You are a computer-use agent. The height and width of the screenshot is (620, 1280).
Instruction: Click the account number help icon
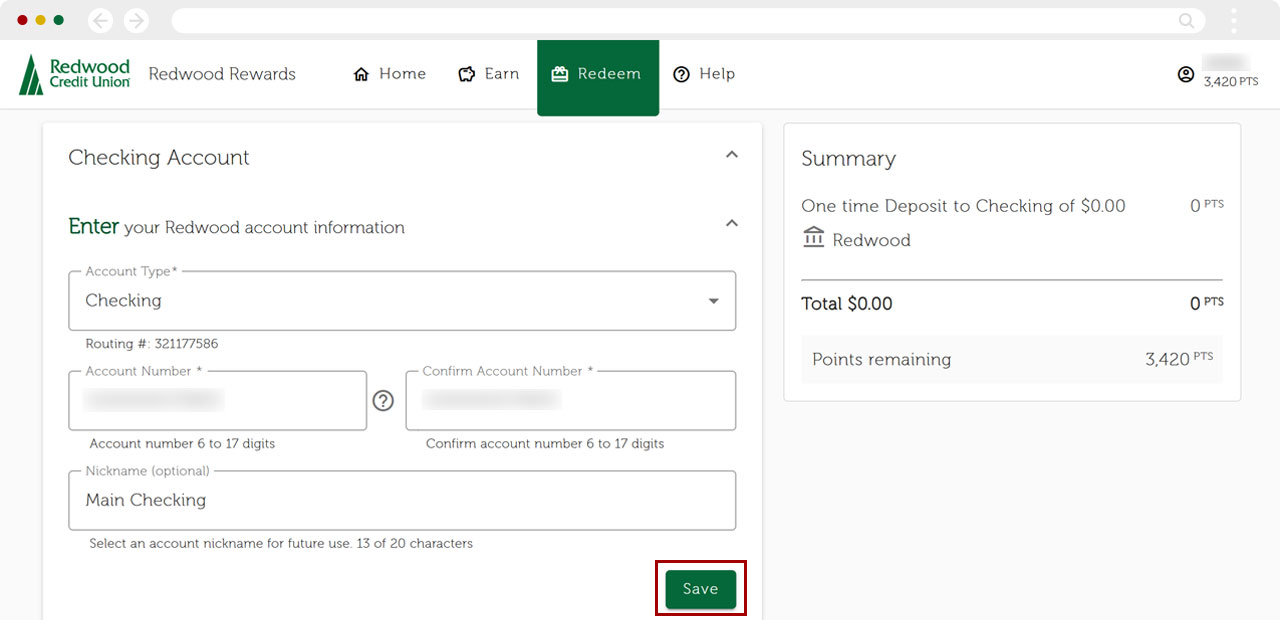(383, 401)
